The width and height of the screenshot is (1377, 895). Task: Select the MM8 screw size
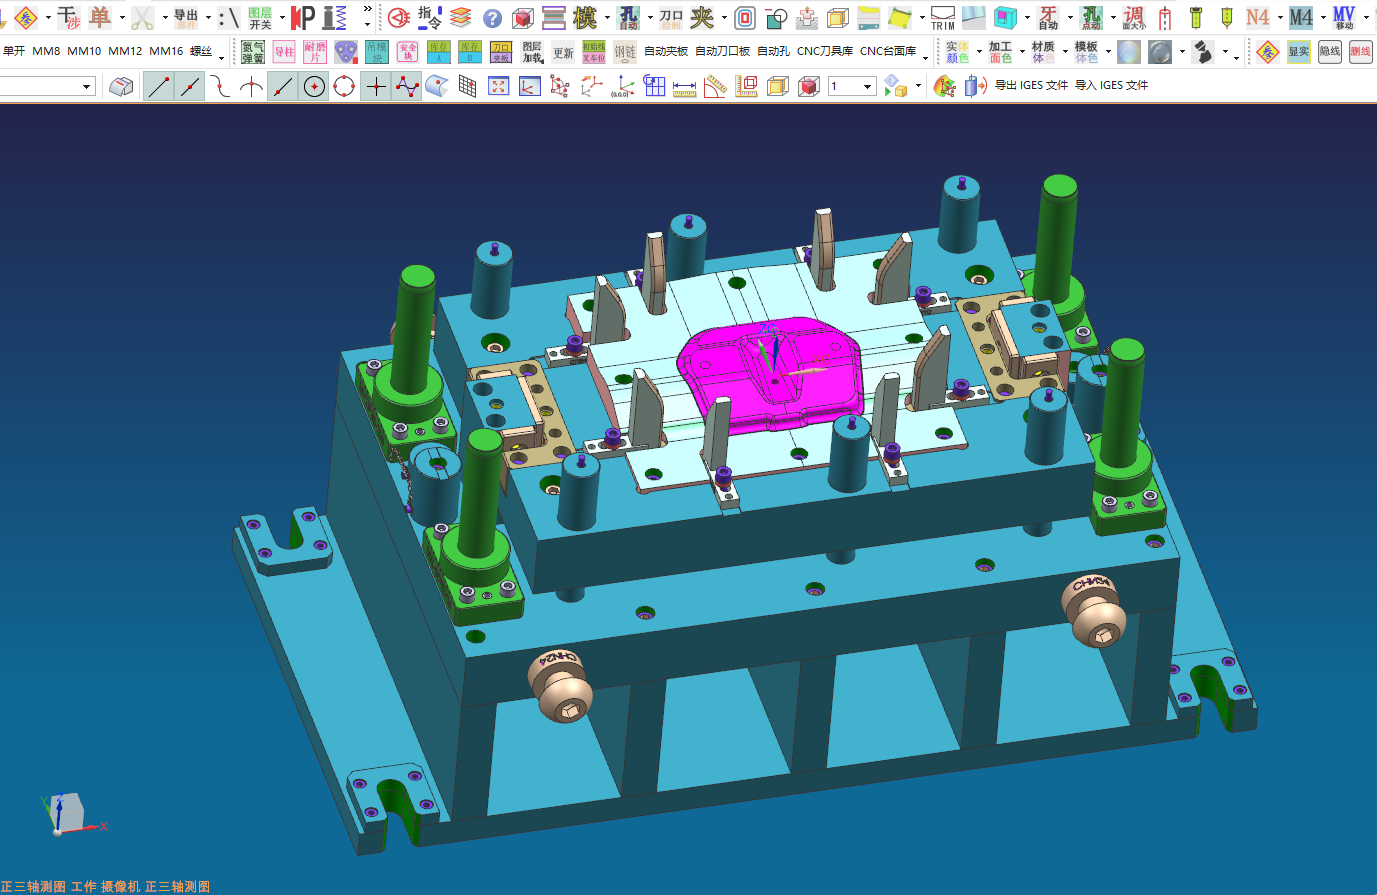point(46,51)
